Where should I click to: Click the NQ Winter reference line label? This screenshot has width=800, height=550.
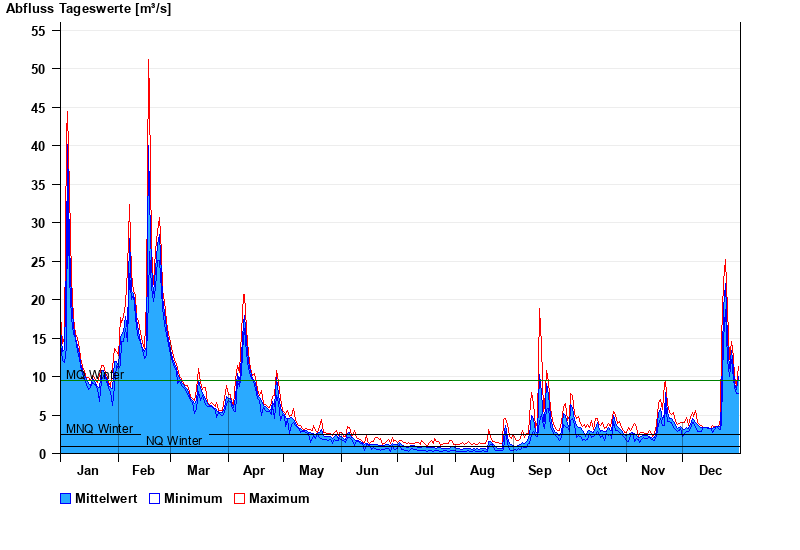174,441
